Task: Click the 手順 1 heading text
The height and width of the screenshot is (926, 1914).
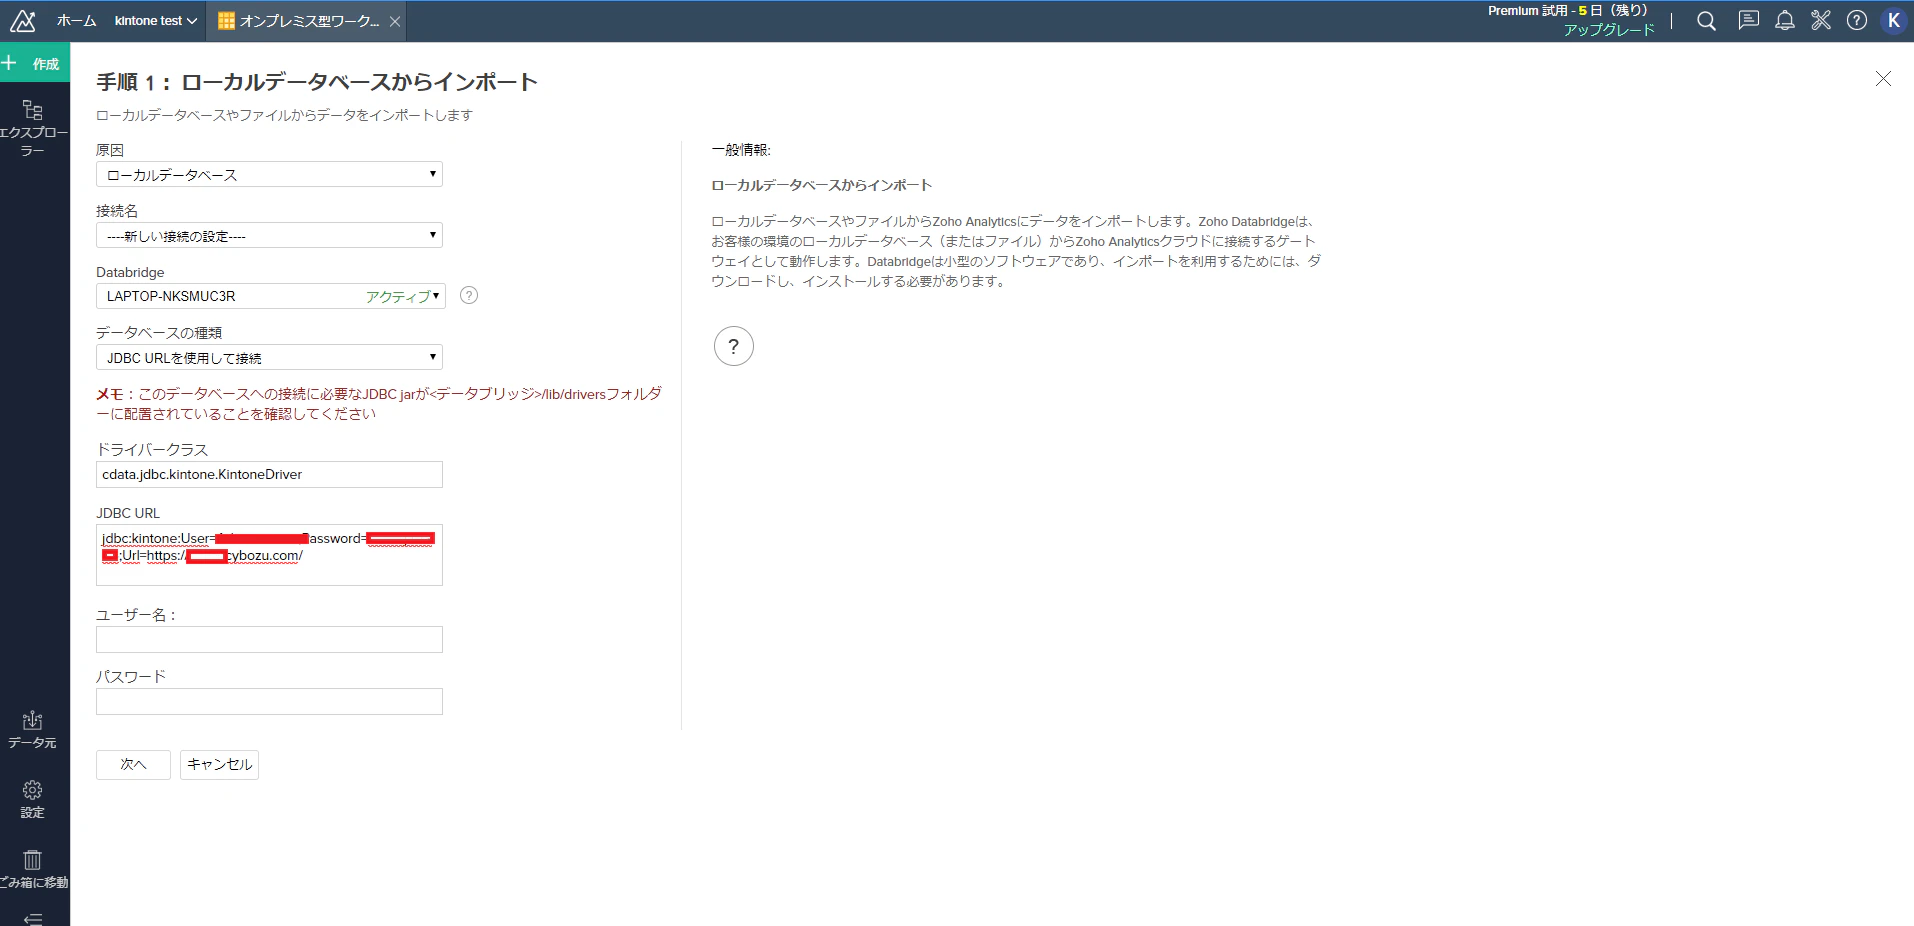Action: 317,82
